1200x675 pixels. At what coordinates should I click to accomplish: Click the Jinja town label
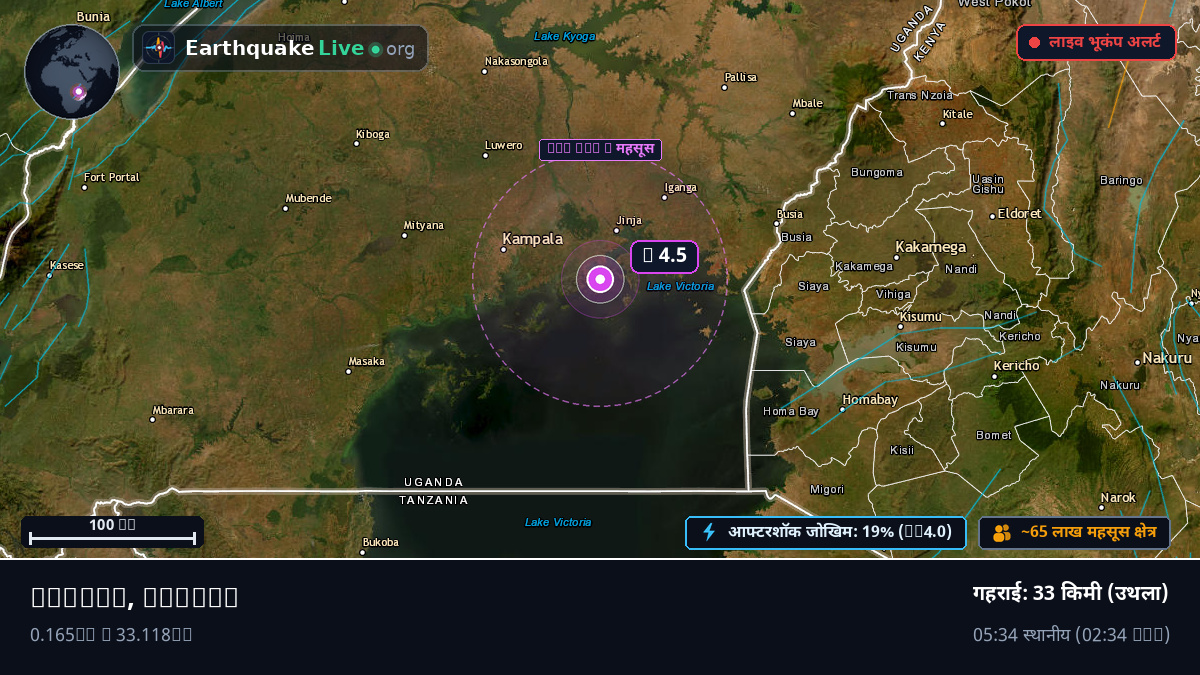629,221
